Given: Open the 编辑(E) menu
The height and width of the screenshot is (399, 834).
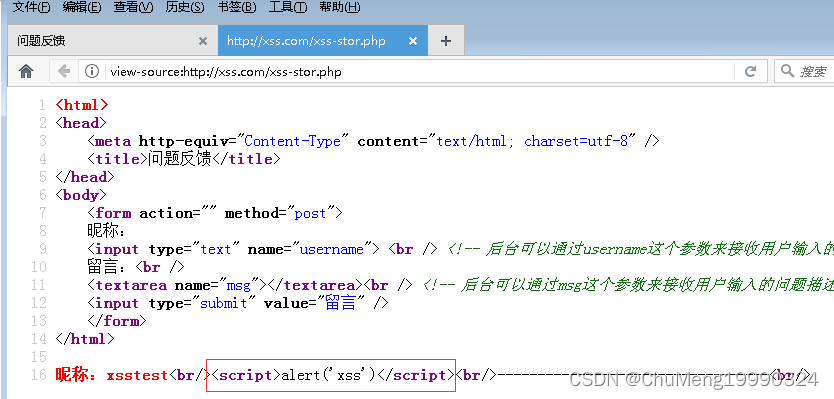Looking at the screenshot, I should pyautogui.click(x=81, y=7).
